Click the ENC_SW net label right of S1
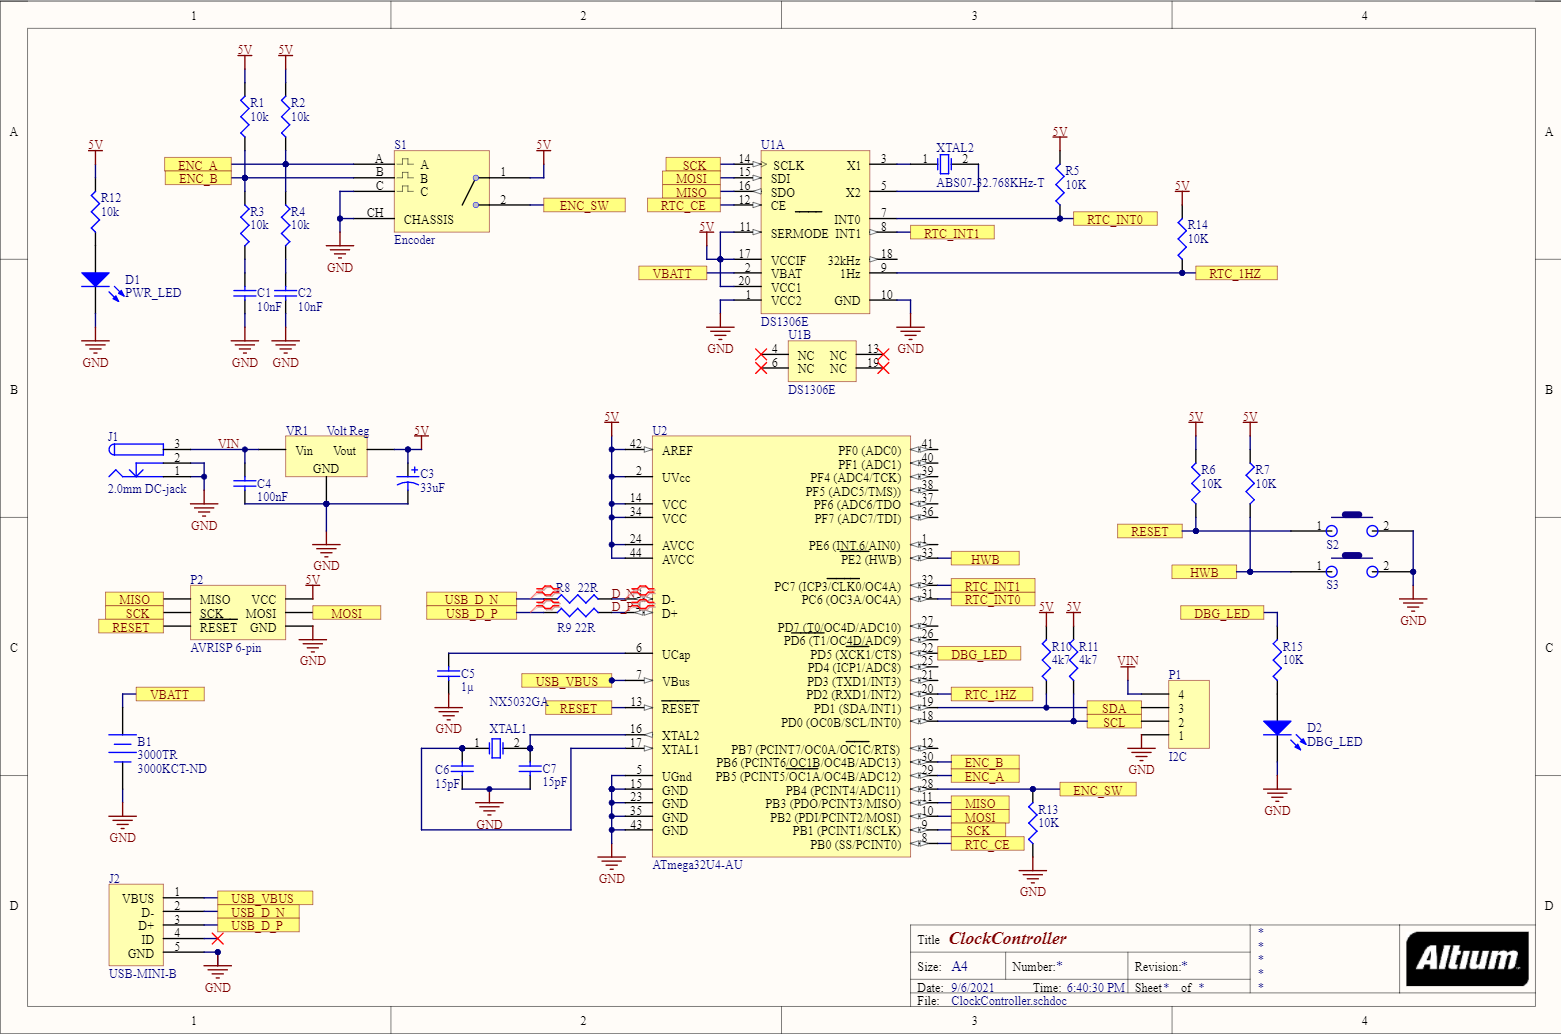 coord(584,205)
